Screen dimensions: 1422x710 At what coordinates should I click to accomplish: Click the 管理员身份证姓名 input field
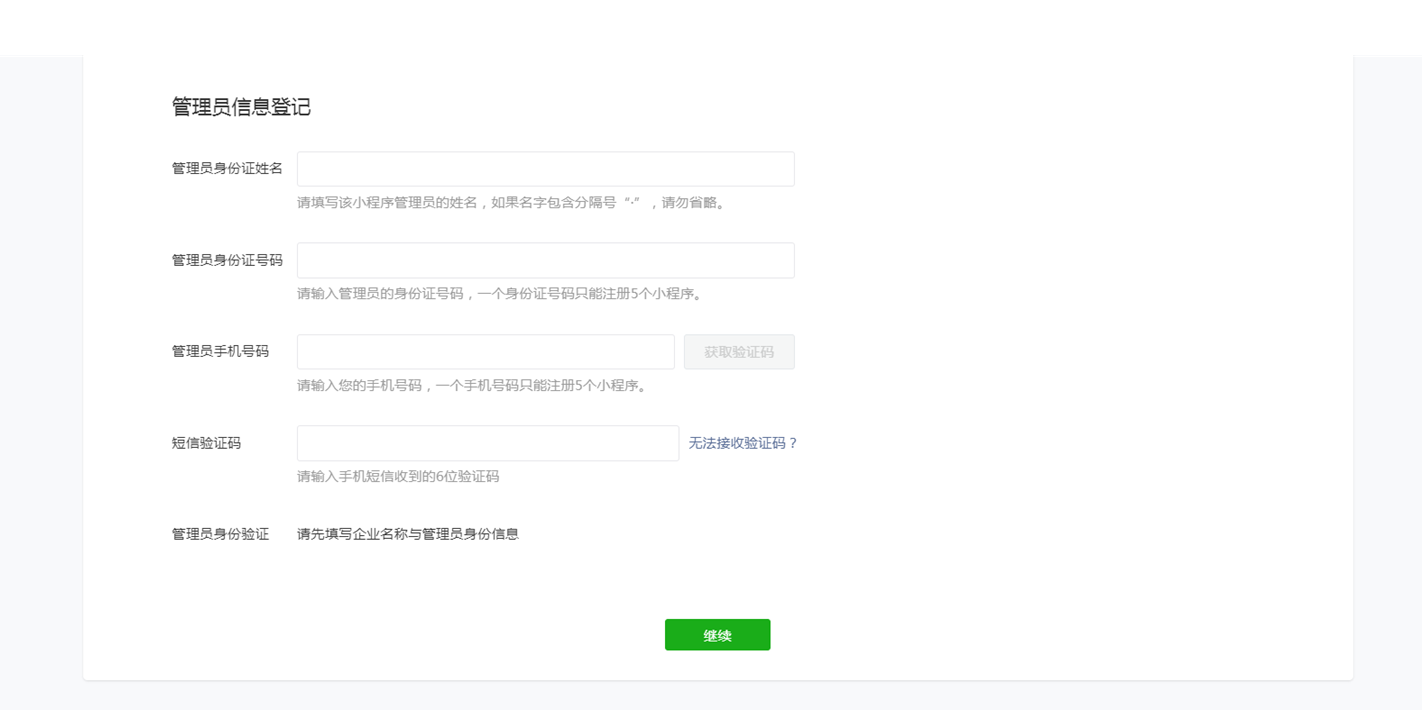(x=545, y=169)
